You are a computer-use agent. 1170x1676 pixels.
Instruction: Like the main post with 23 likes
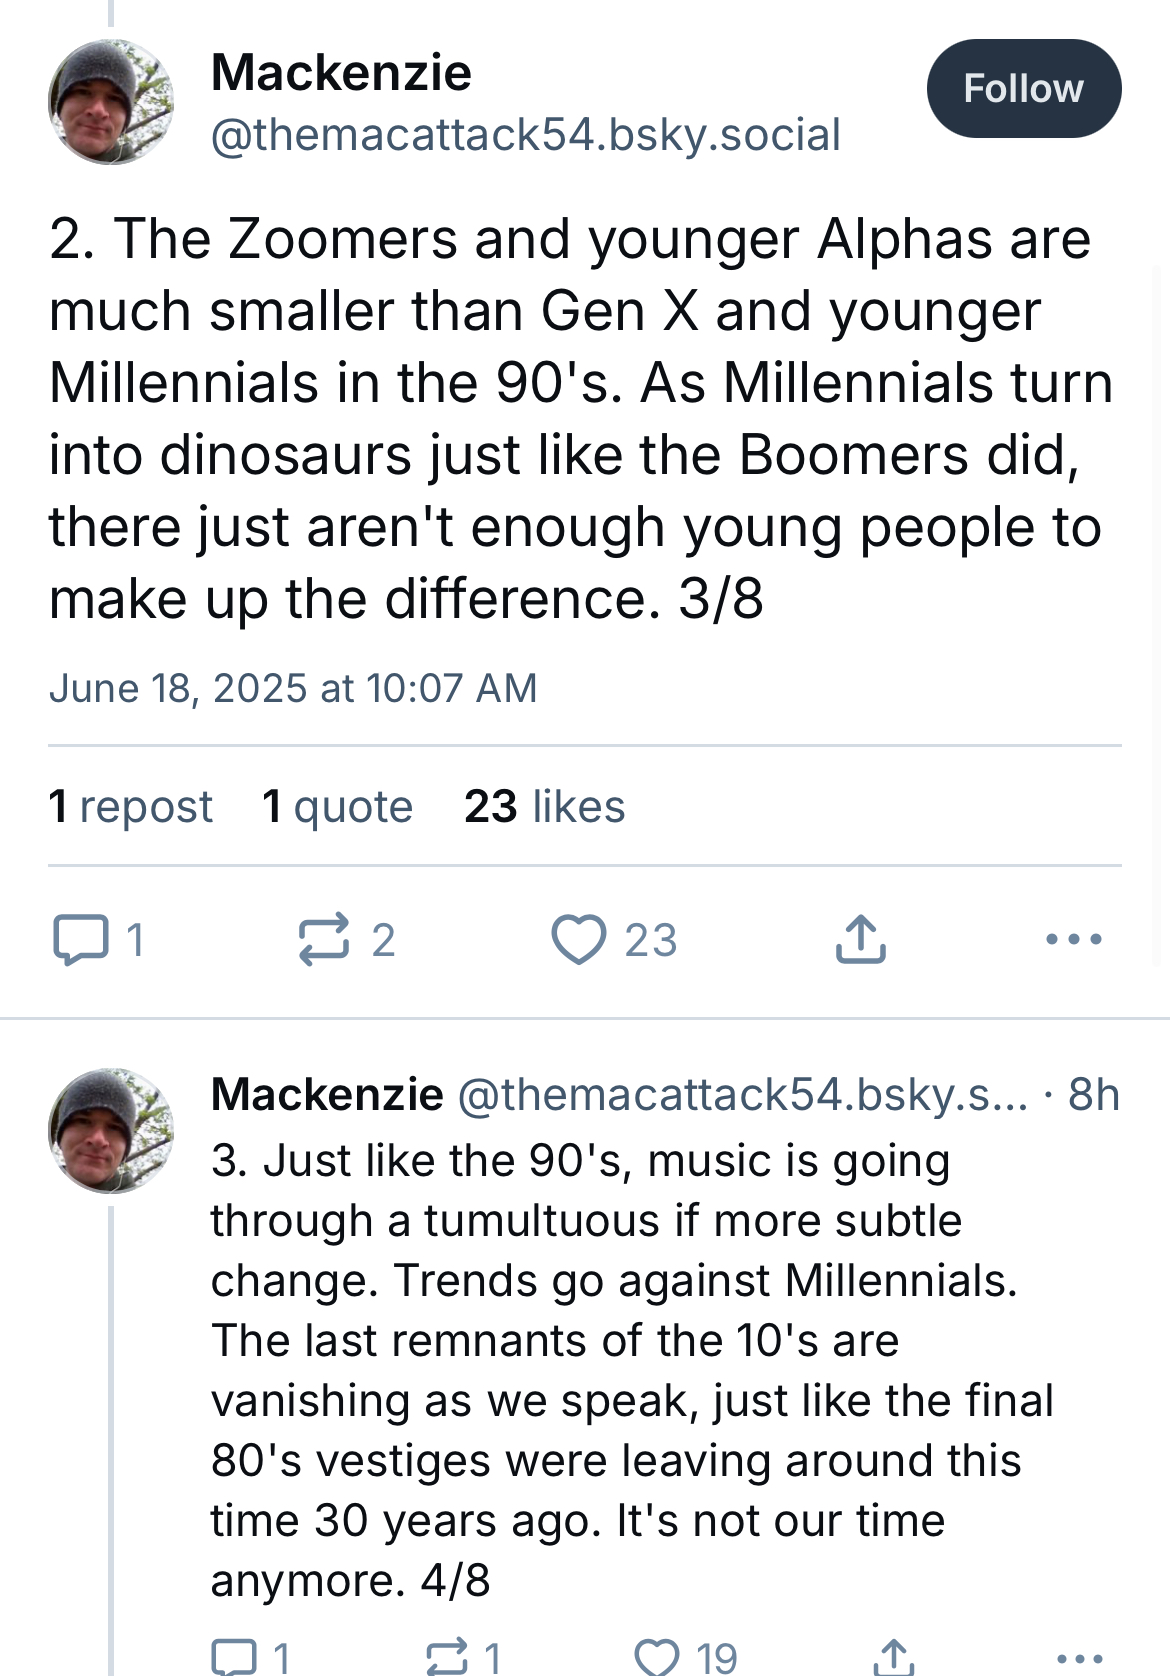pyautogui.click(x=614, y=939)
